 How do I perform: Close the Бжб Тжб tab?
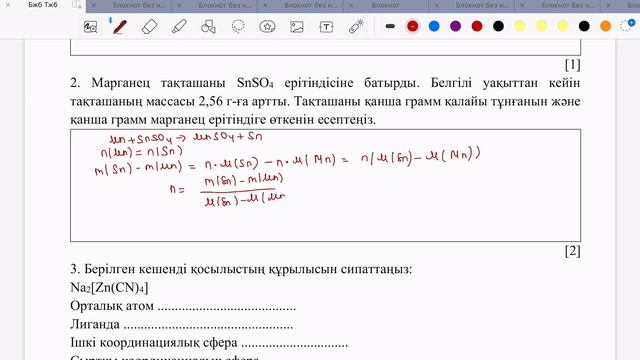pyautogui.click(x=7, y=5)
